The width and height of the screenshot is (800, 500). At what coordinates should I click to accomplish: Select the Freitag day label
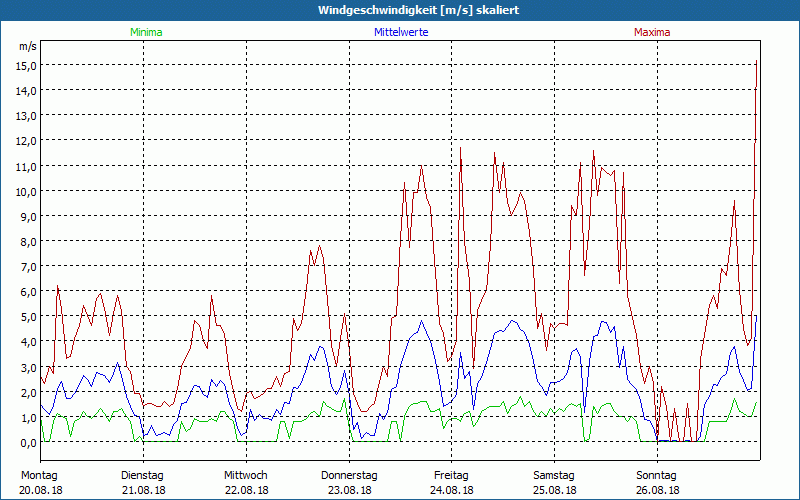[452, 475]
